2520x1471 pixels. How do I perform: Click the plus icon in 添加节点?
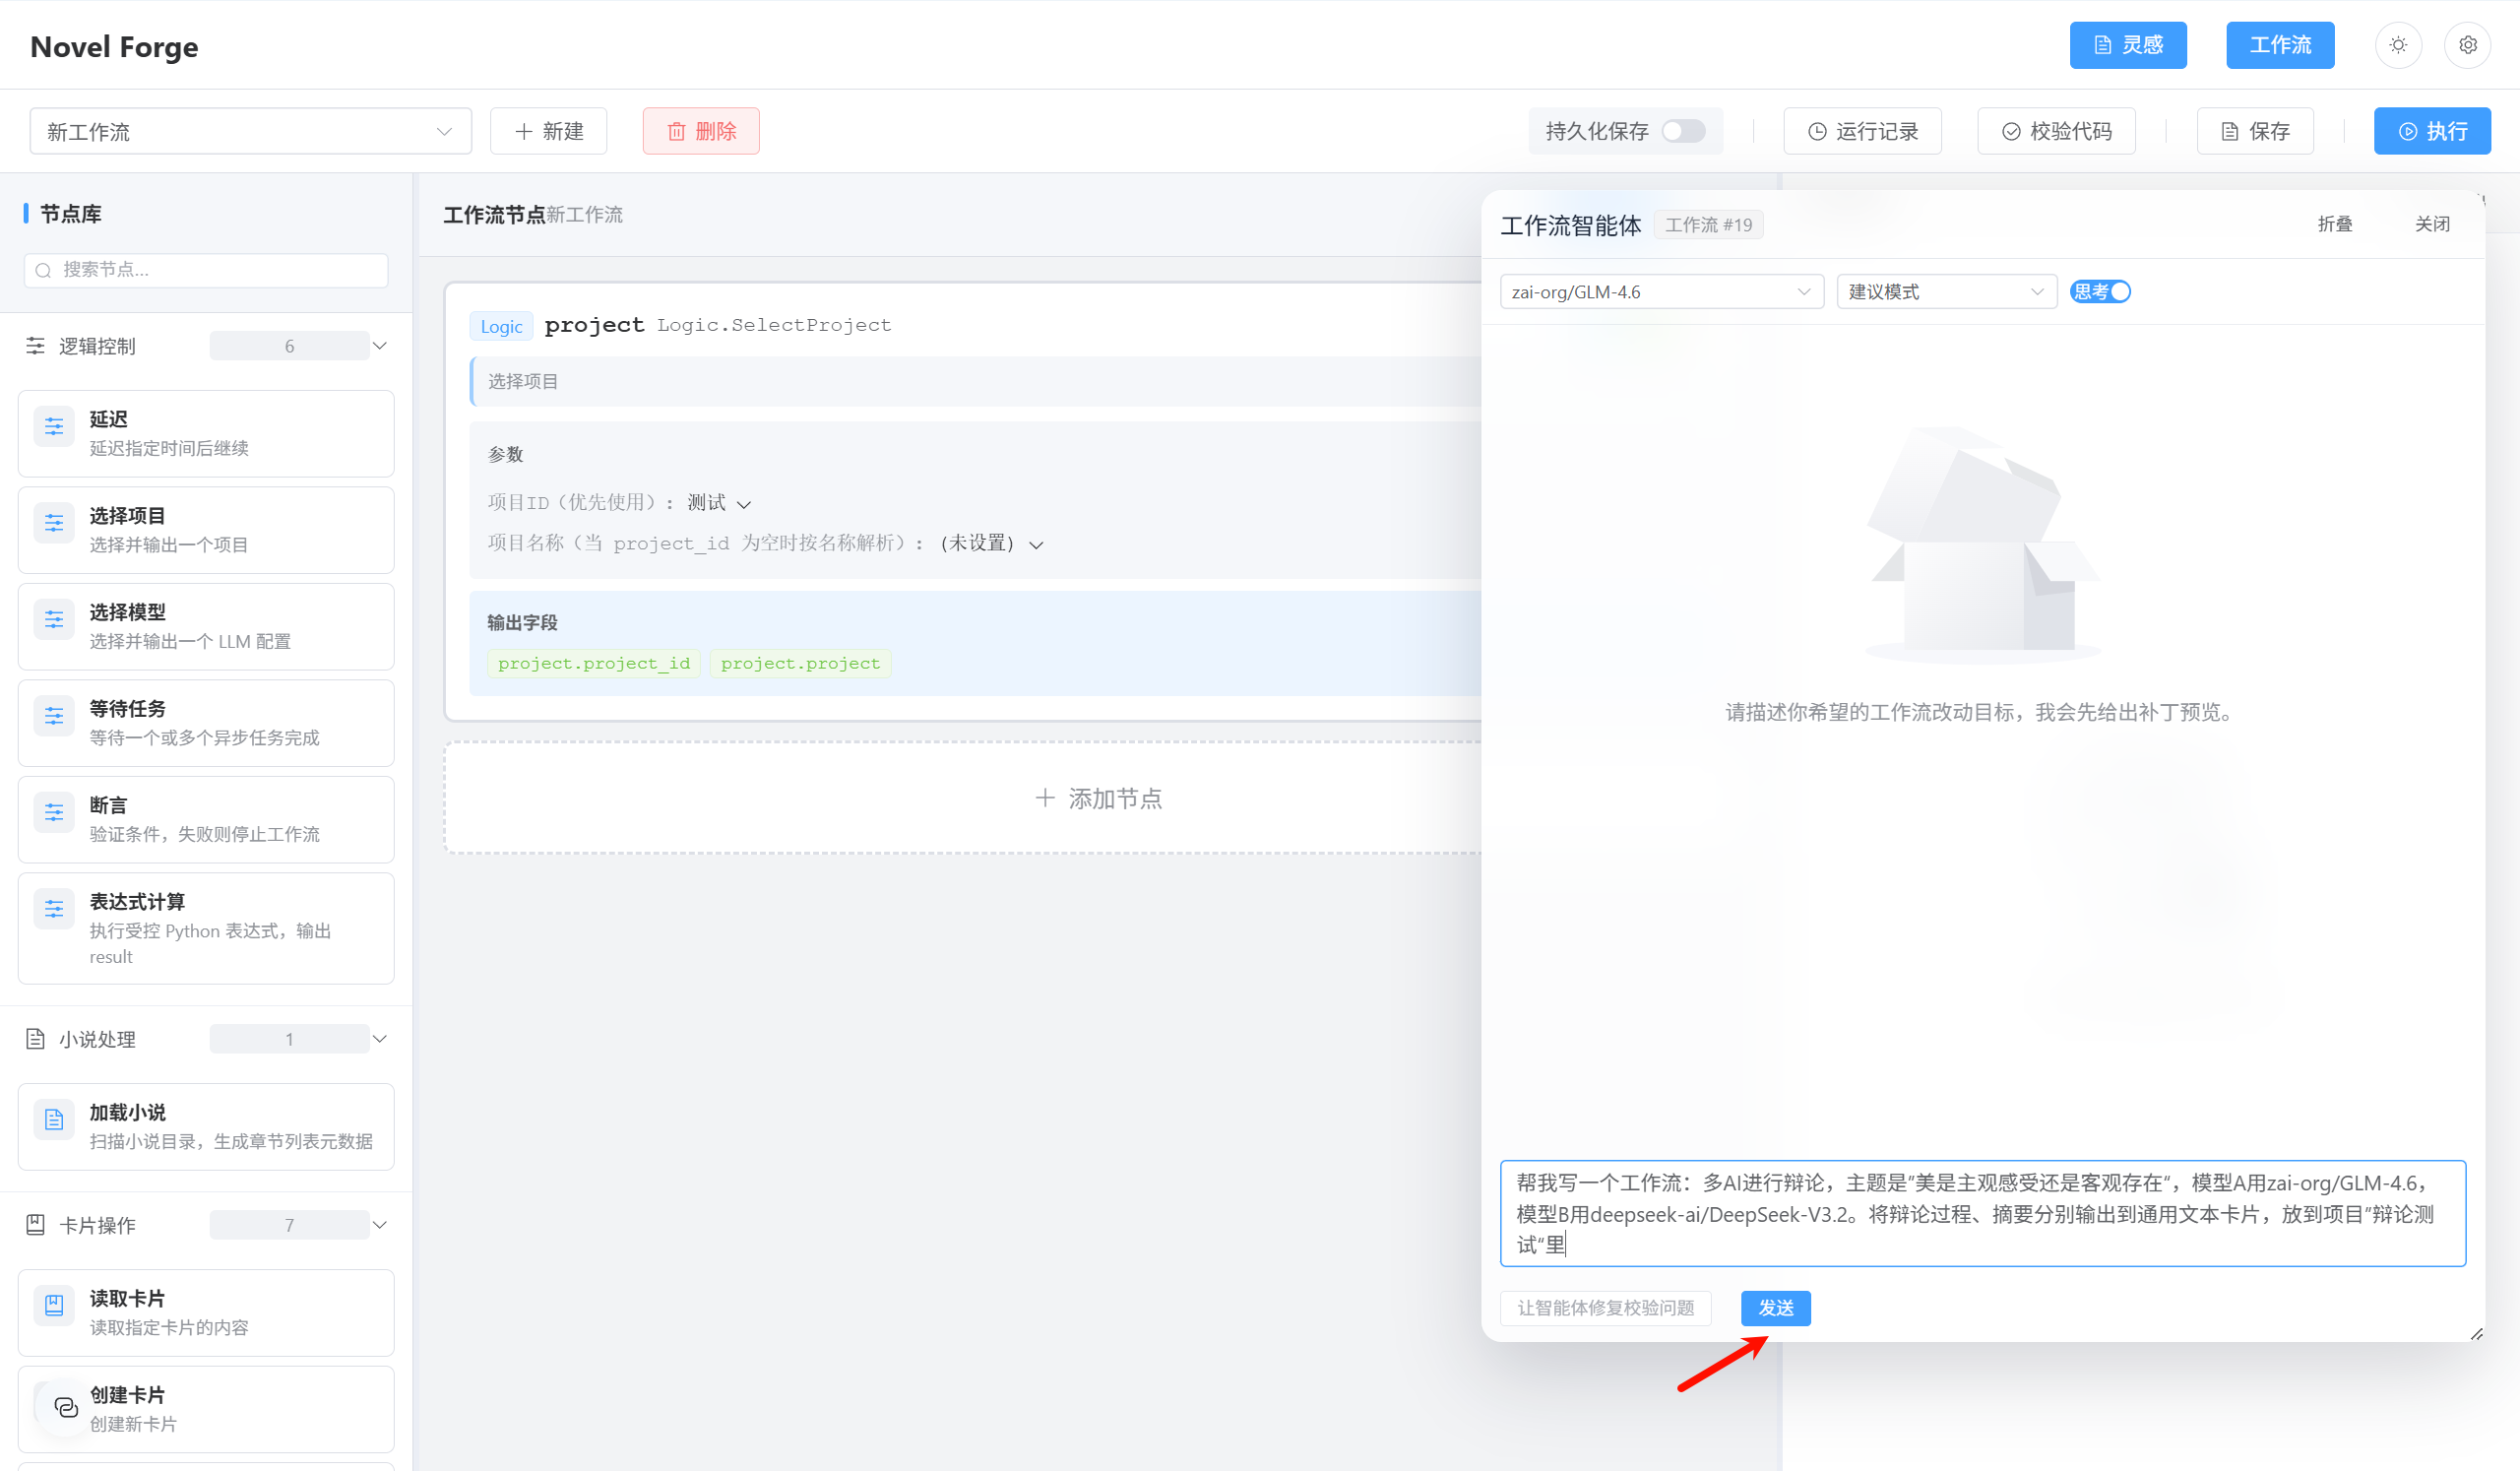point(1044,797)
